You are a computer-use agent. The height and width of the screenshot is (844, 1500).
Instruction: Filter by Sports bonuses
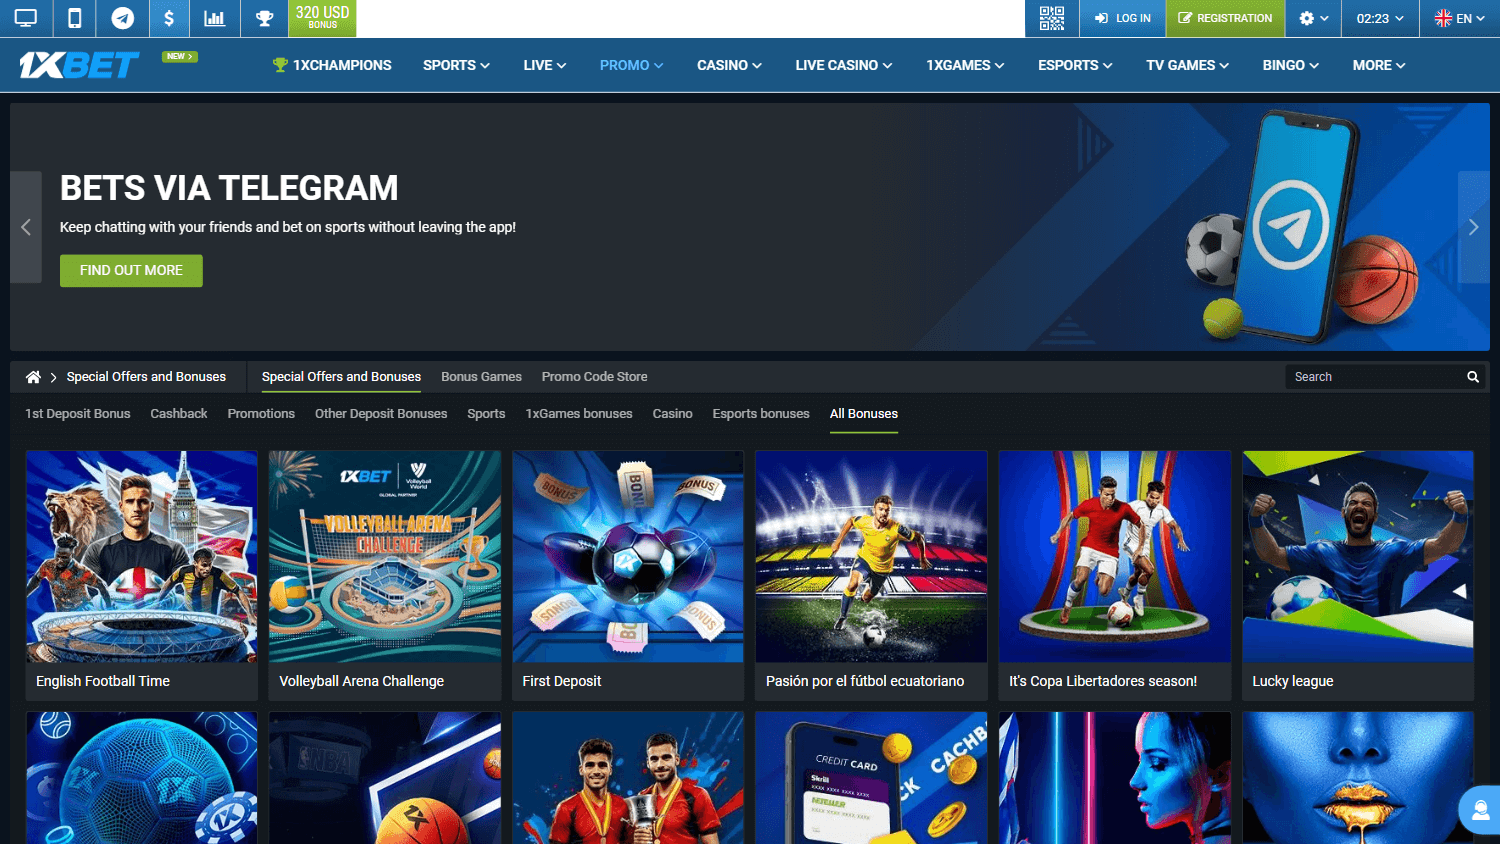(486, 414)
